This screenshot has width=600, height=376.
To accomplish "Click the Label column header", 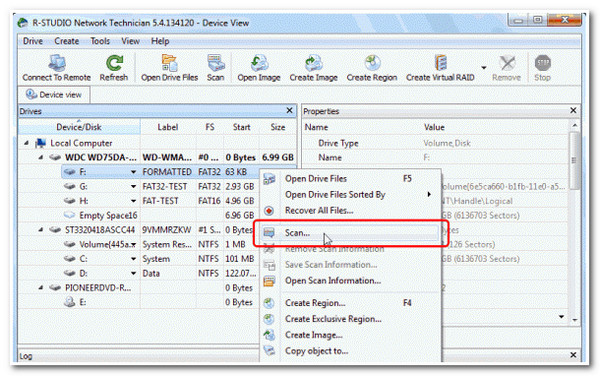I will point(168,127).
